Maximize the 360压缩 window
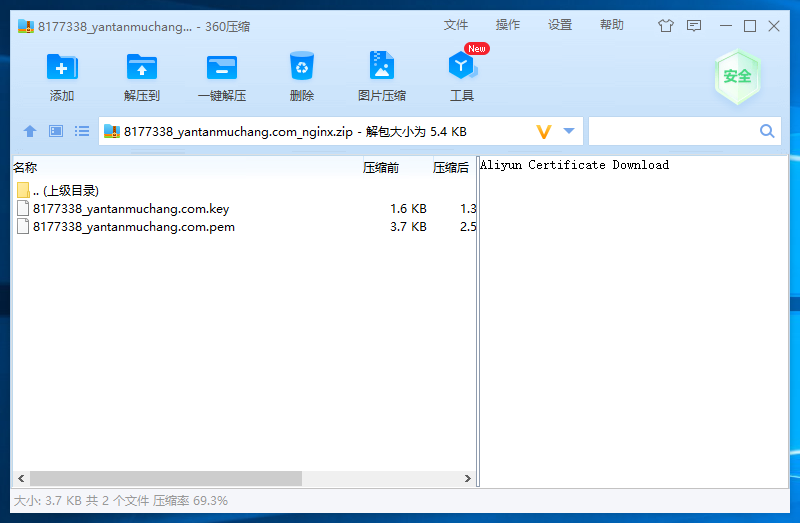 pyautogui.click(x=749, y=26)
